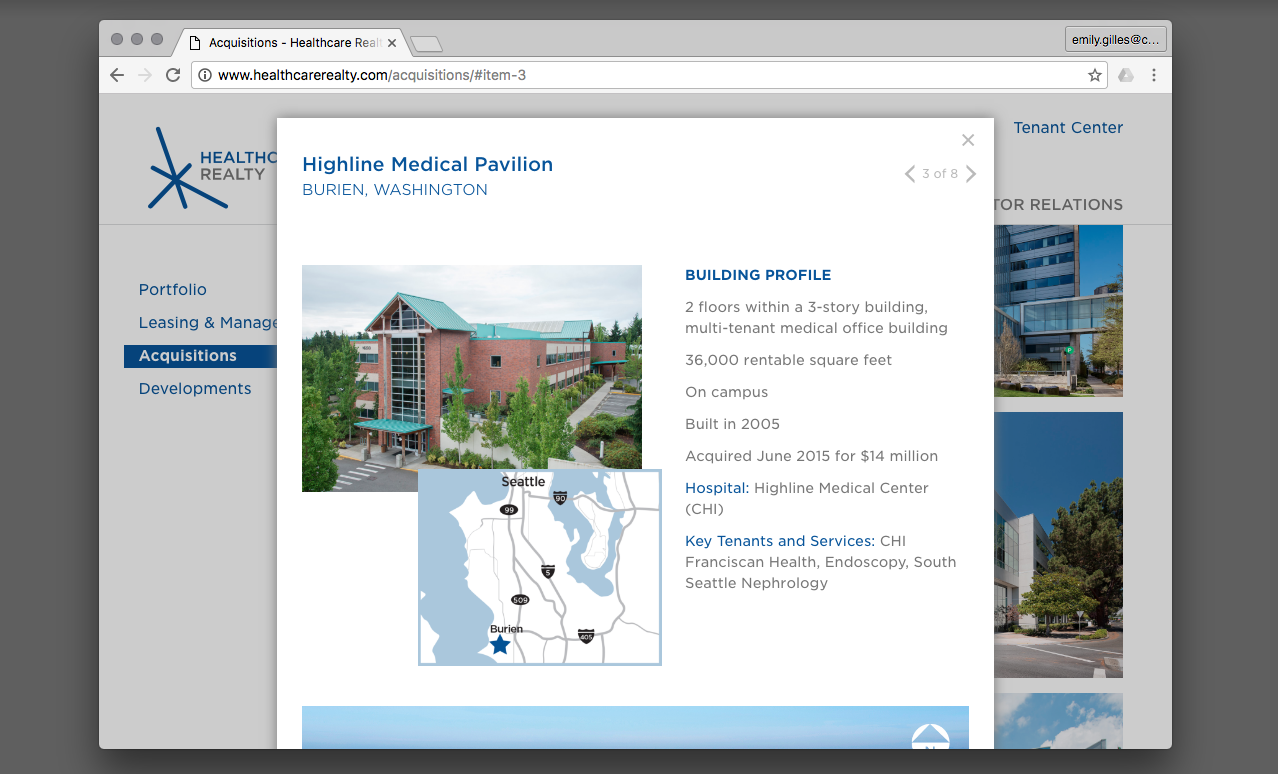This screenshot has width=1278, height=774.
Task: Open the Chrome three-dot menu
Action: pos(1154,75)
